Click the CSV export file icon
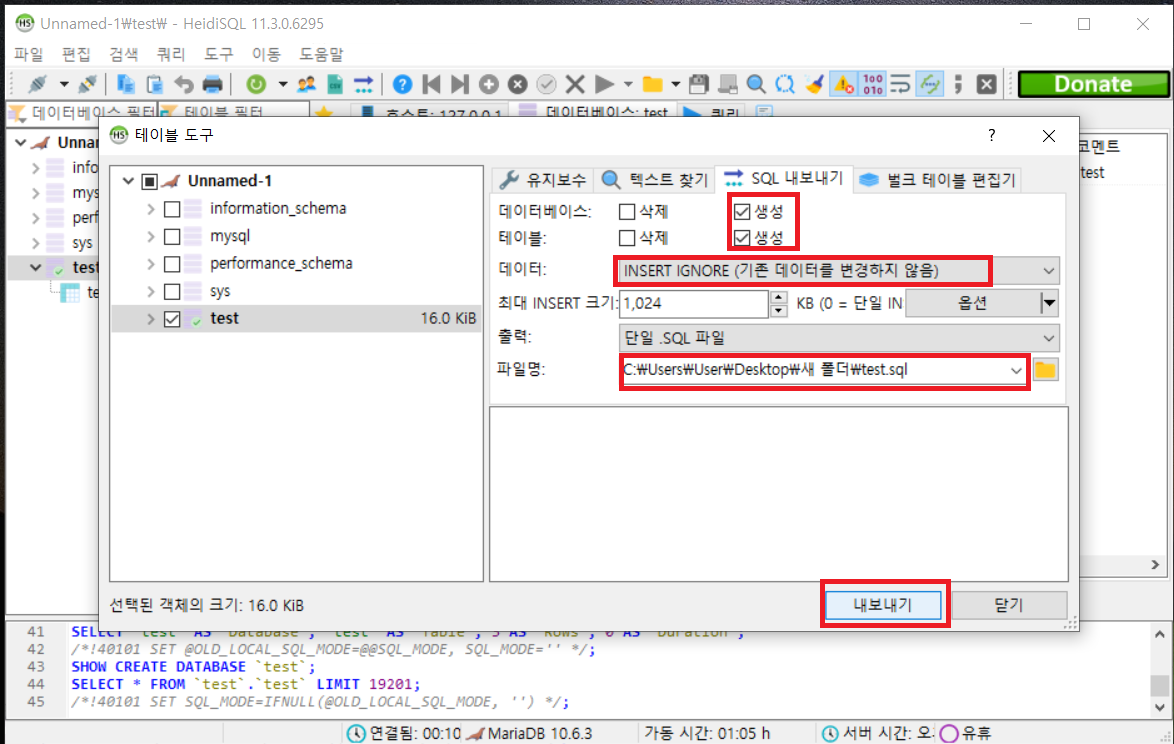1174x744 pixels. tap(335, 84)
